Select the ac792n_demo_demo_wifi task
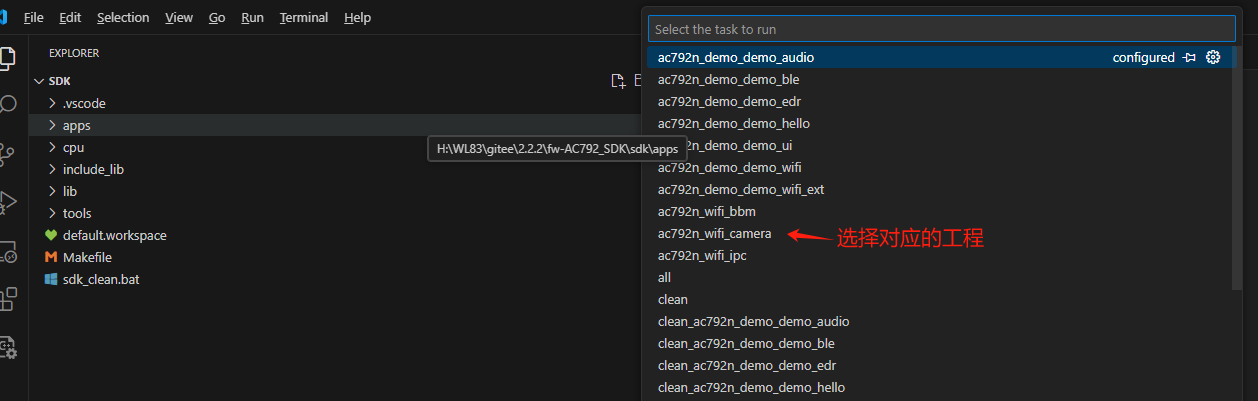Image resolution: width=1258 pixels, height=401 pixels. [942, 167]
